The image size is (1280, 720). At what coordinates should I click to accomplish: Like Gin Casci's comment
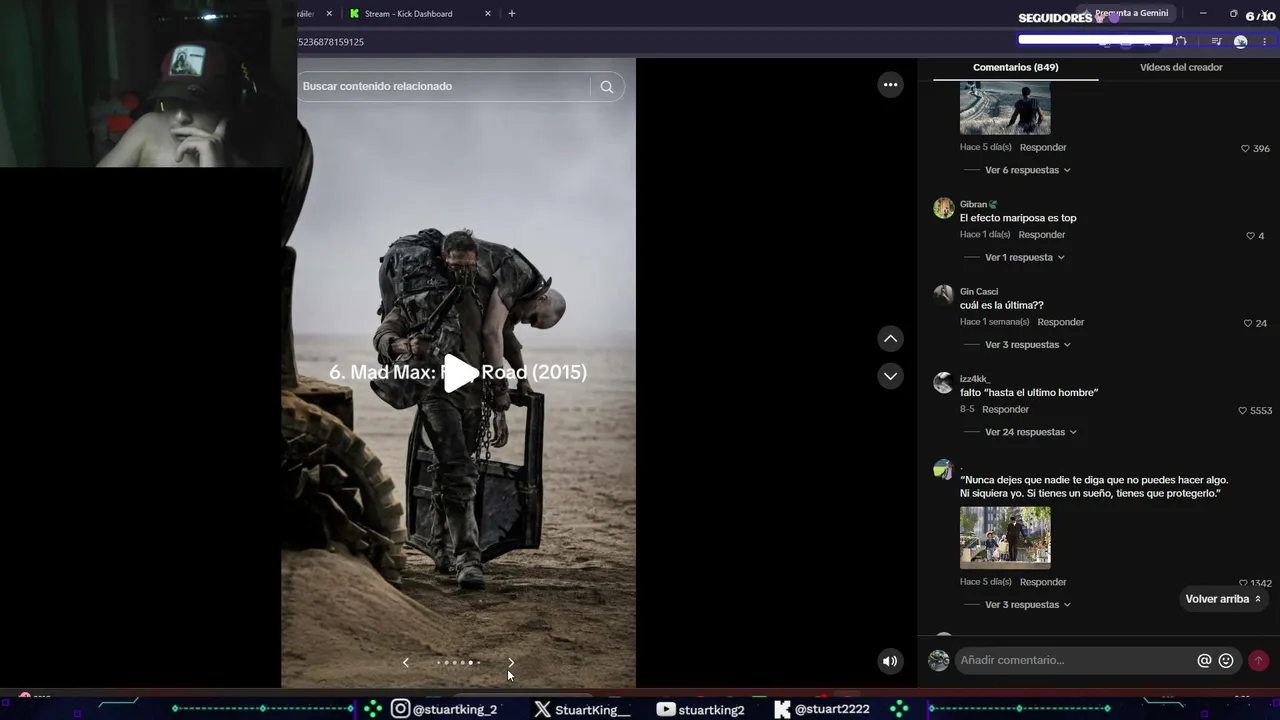click(x=1248, y=324)
